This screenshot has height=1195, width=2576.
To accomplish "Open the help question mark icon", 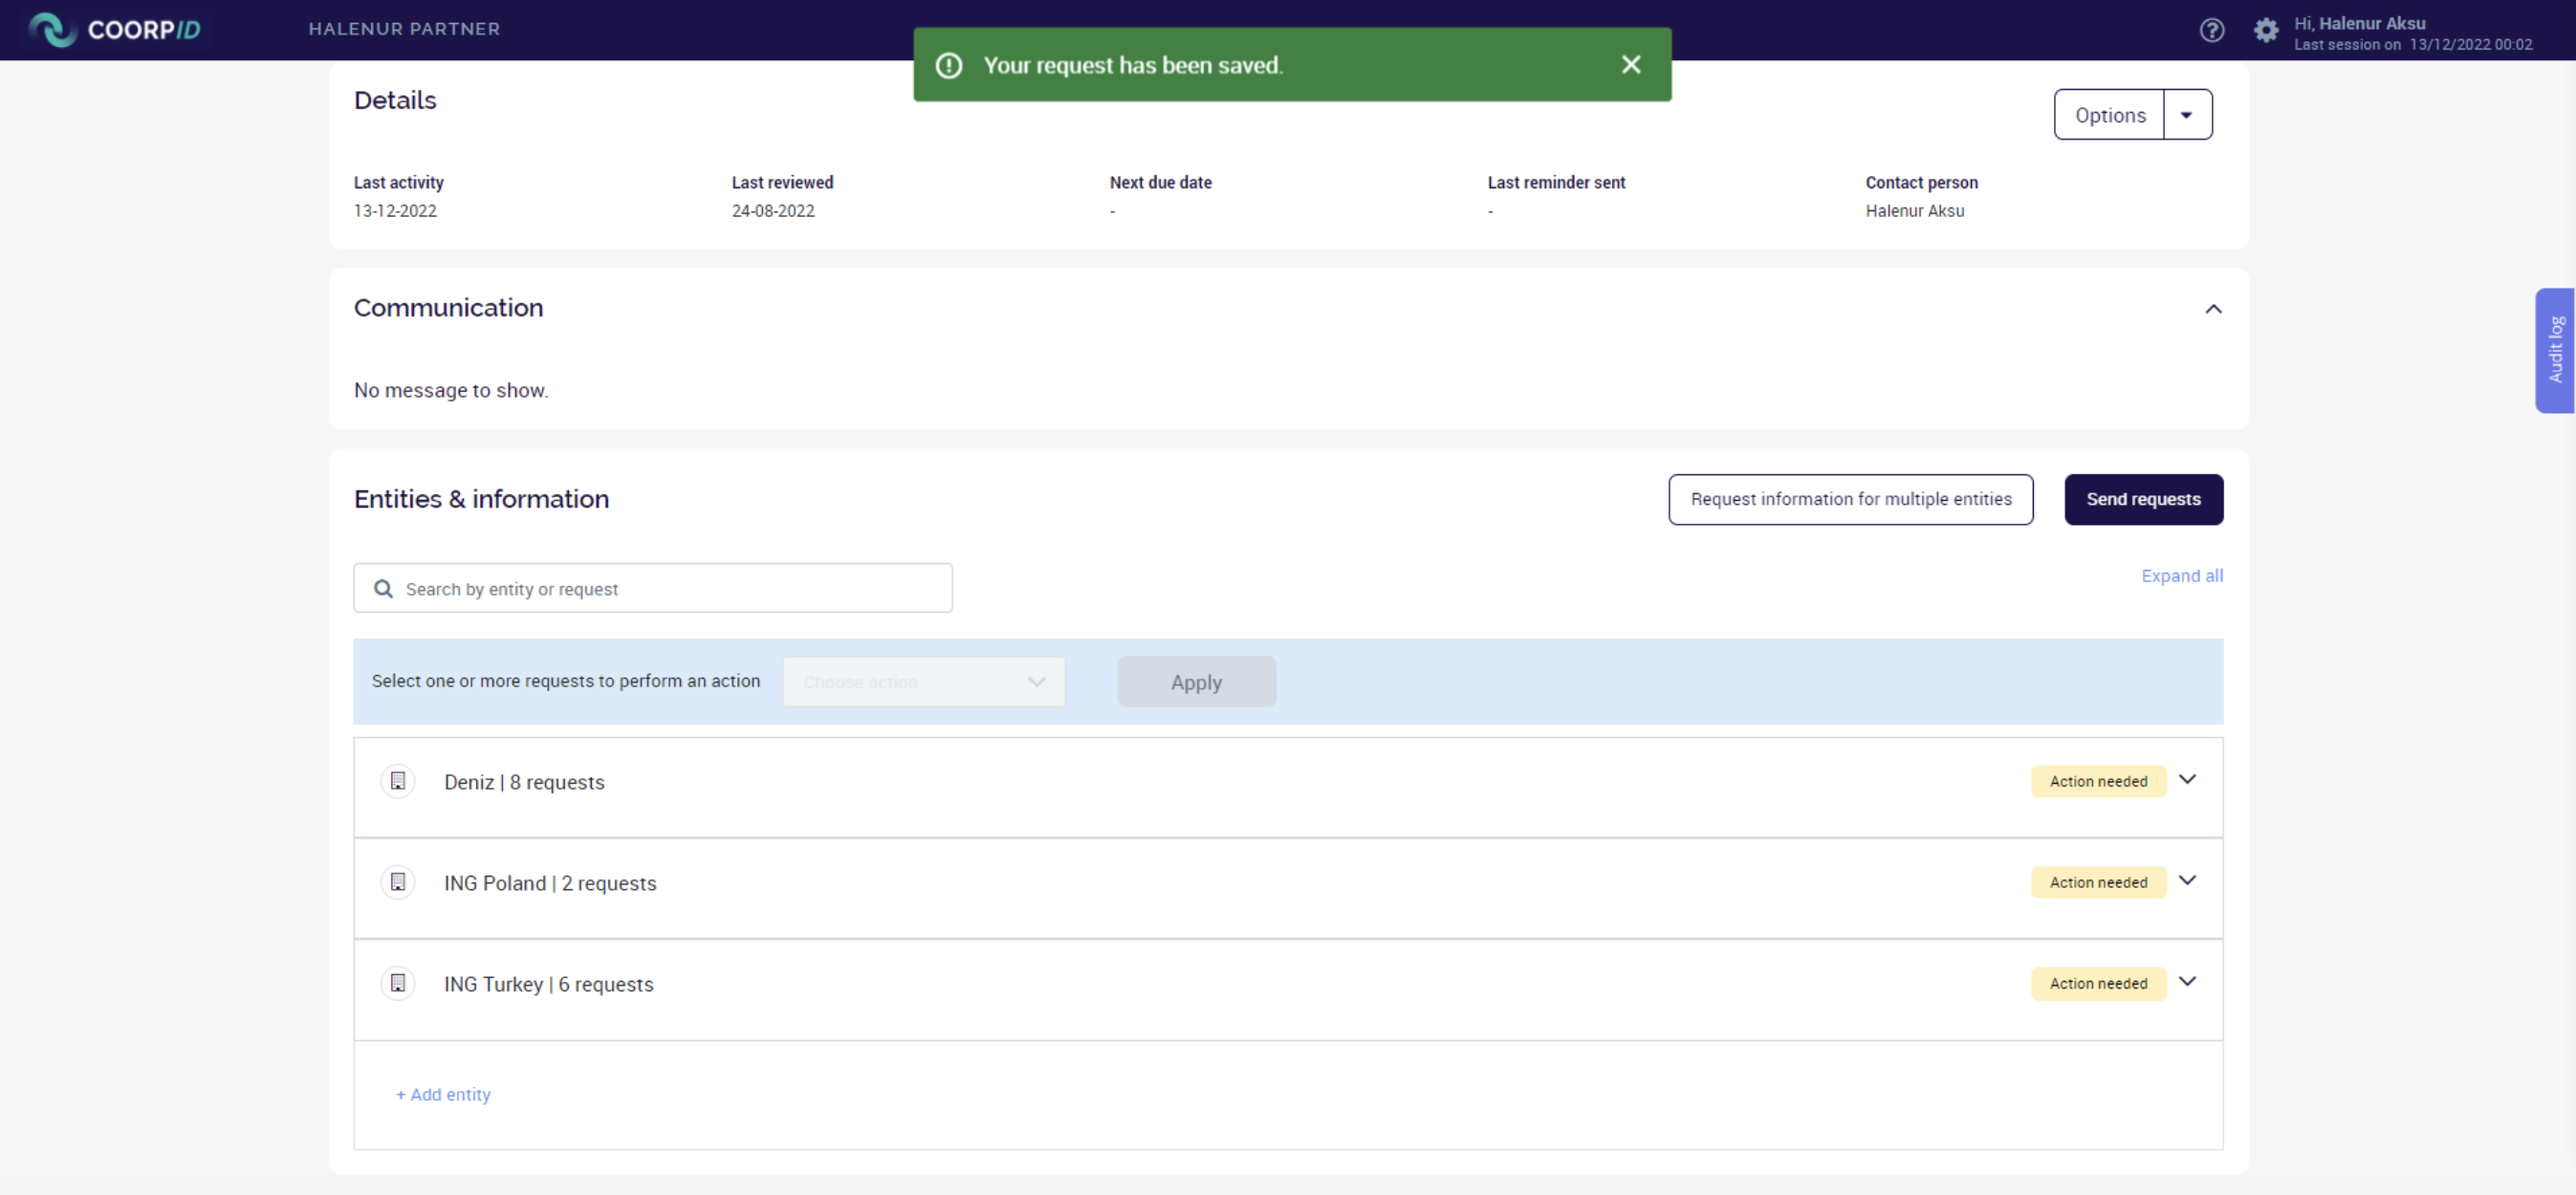I will point(2211,30).
